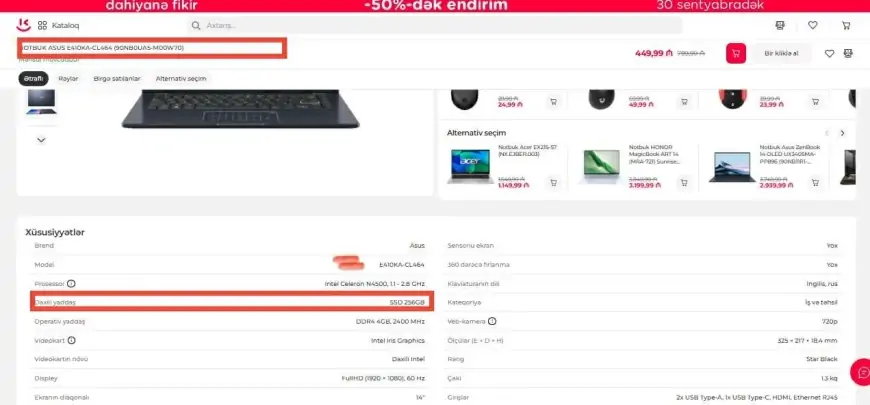Viewport: 870px width, 405px height.
Task: Open the compare scale icon in header
Action: [x=780, y=25]
